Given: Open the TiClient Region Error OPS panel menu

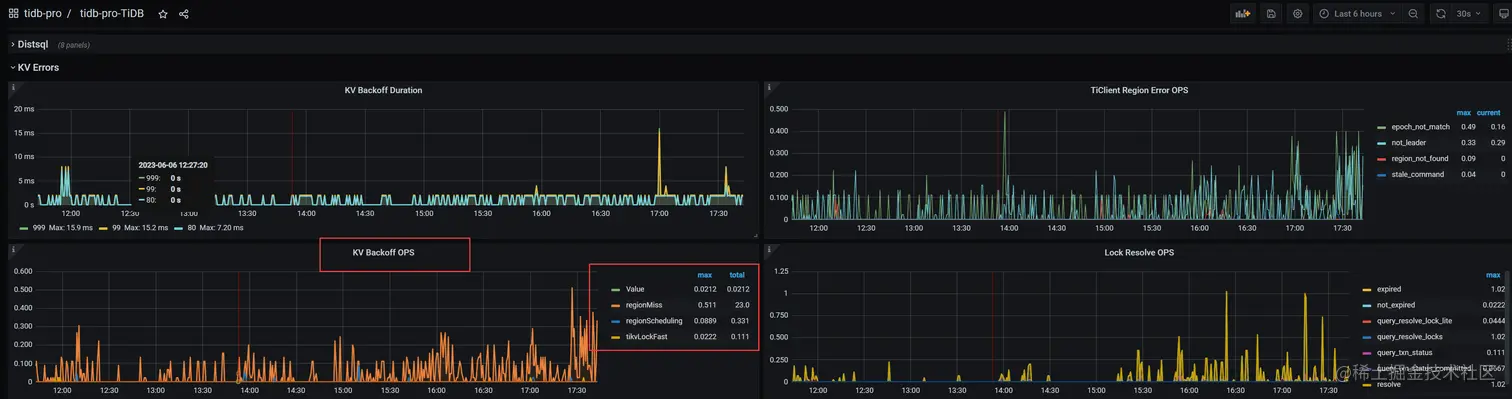Looking at the screenshot, I should pos(1139,90).
